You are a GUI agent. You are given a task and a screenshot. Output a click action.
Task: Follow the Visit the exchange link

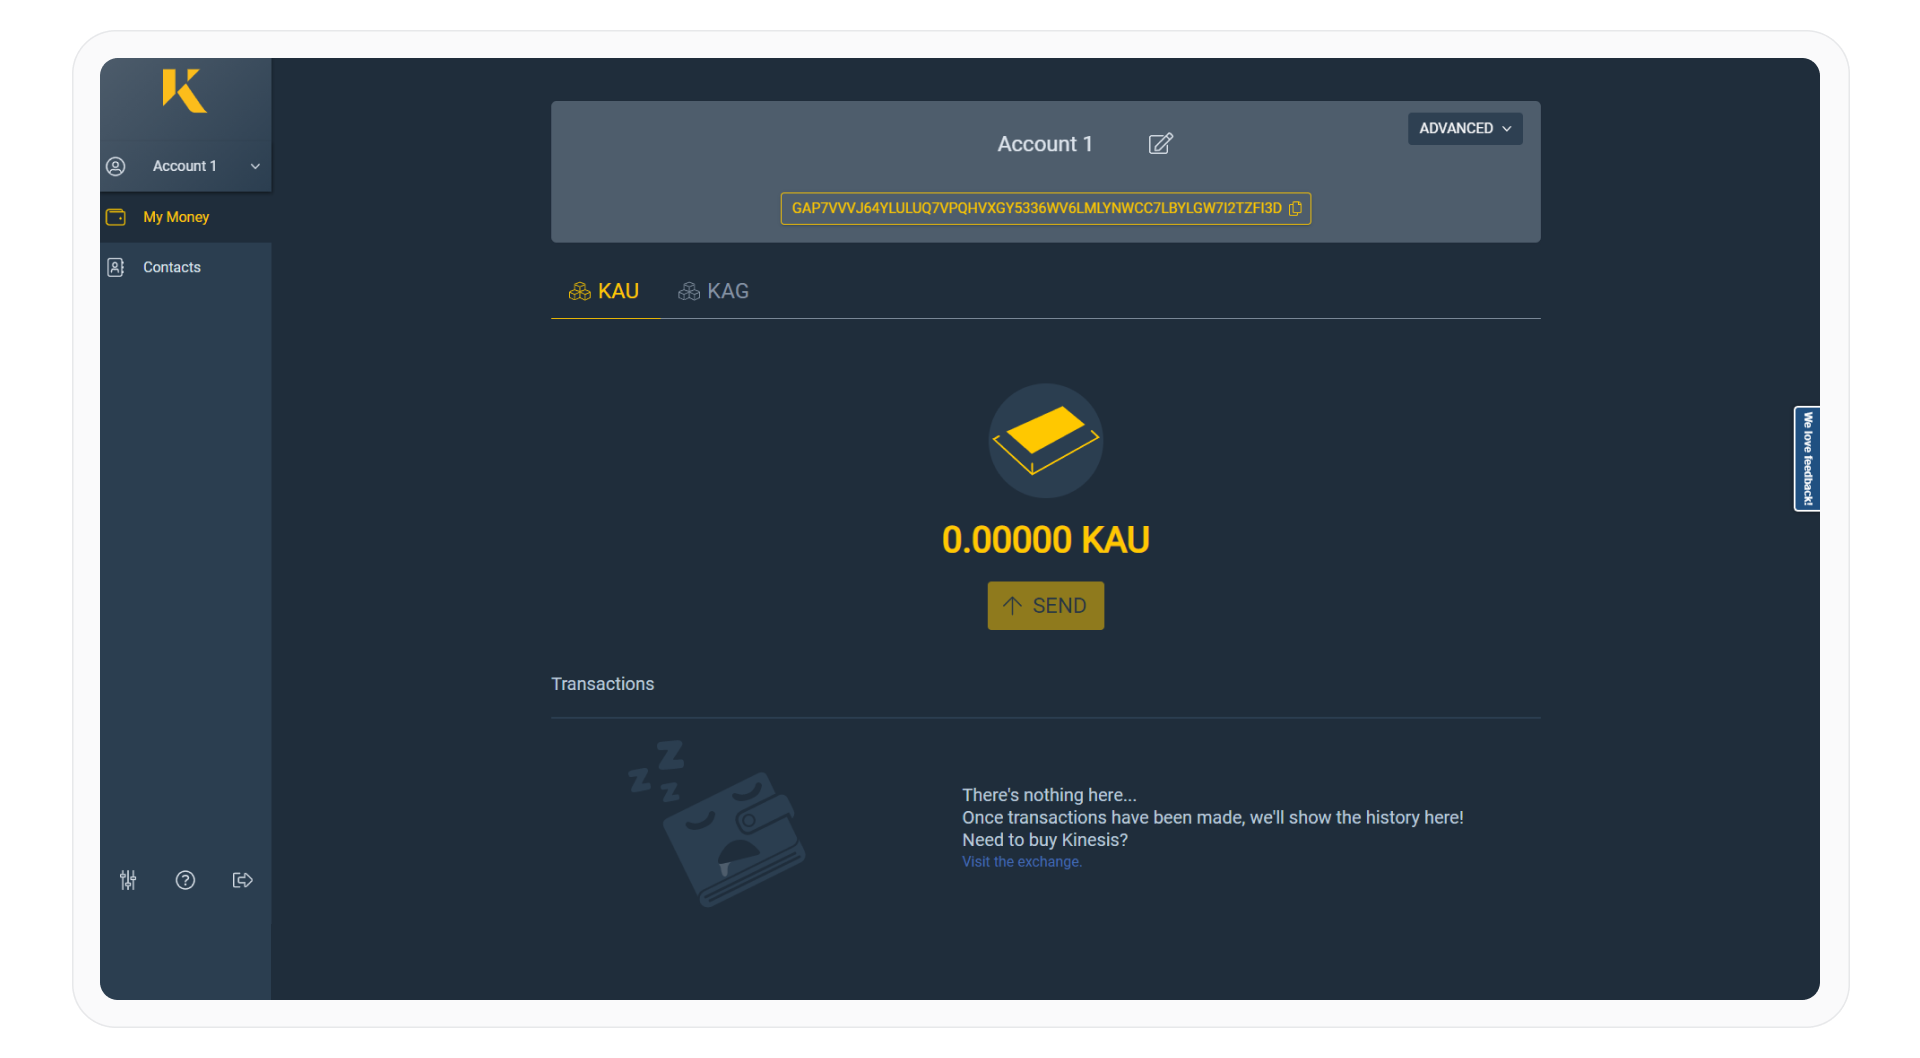(1021, 862)
